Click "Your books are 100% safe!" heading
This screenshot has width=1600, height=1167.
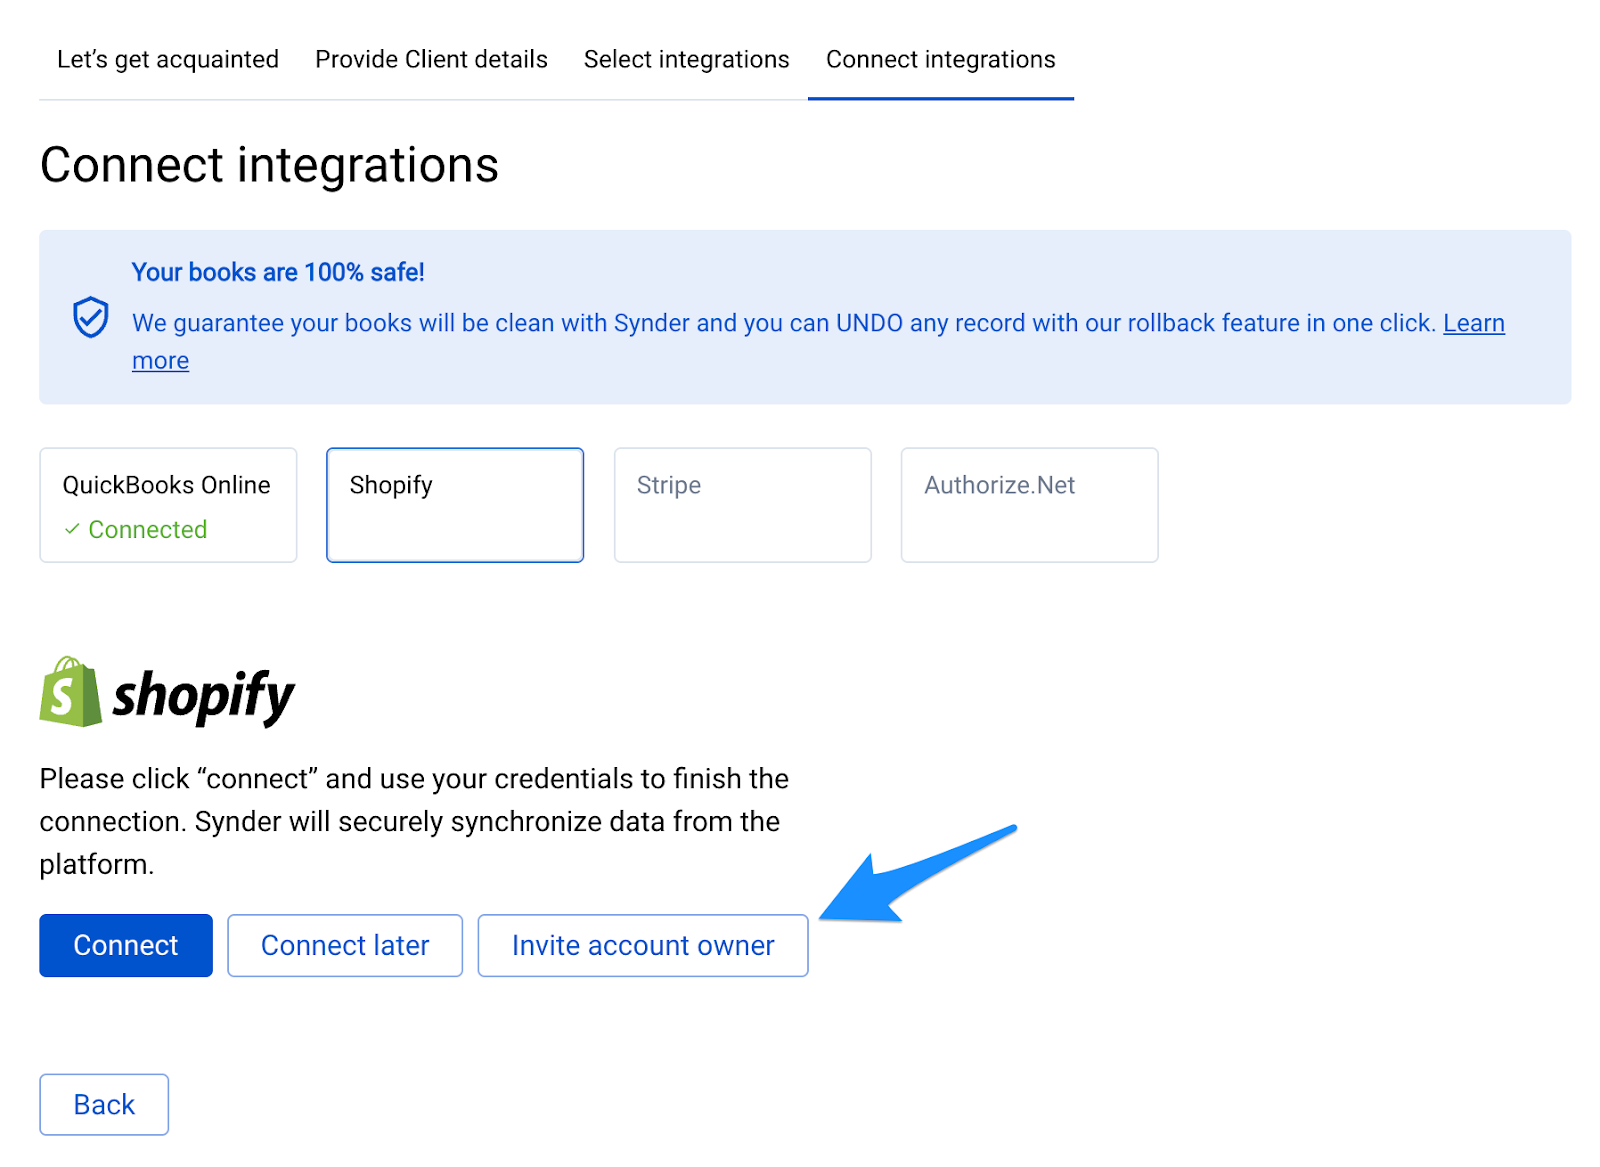278,272
